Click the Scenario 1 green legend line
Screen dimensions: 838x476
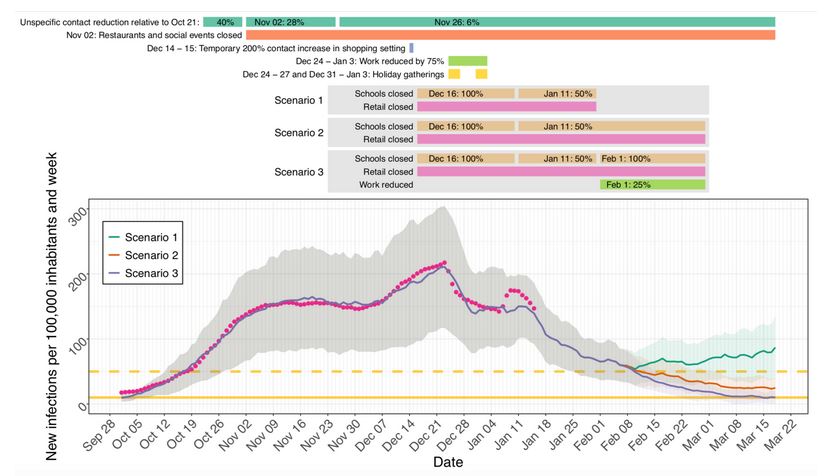click(121, 237)
